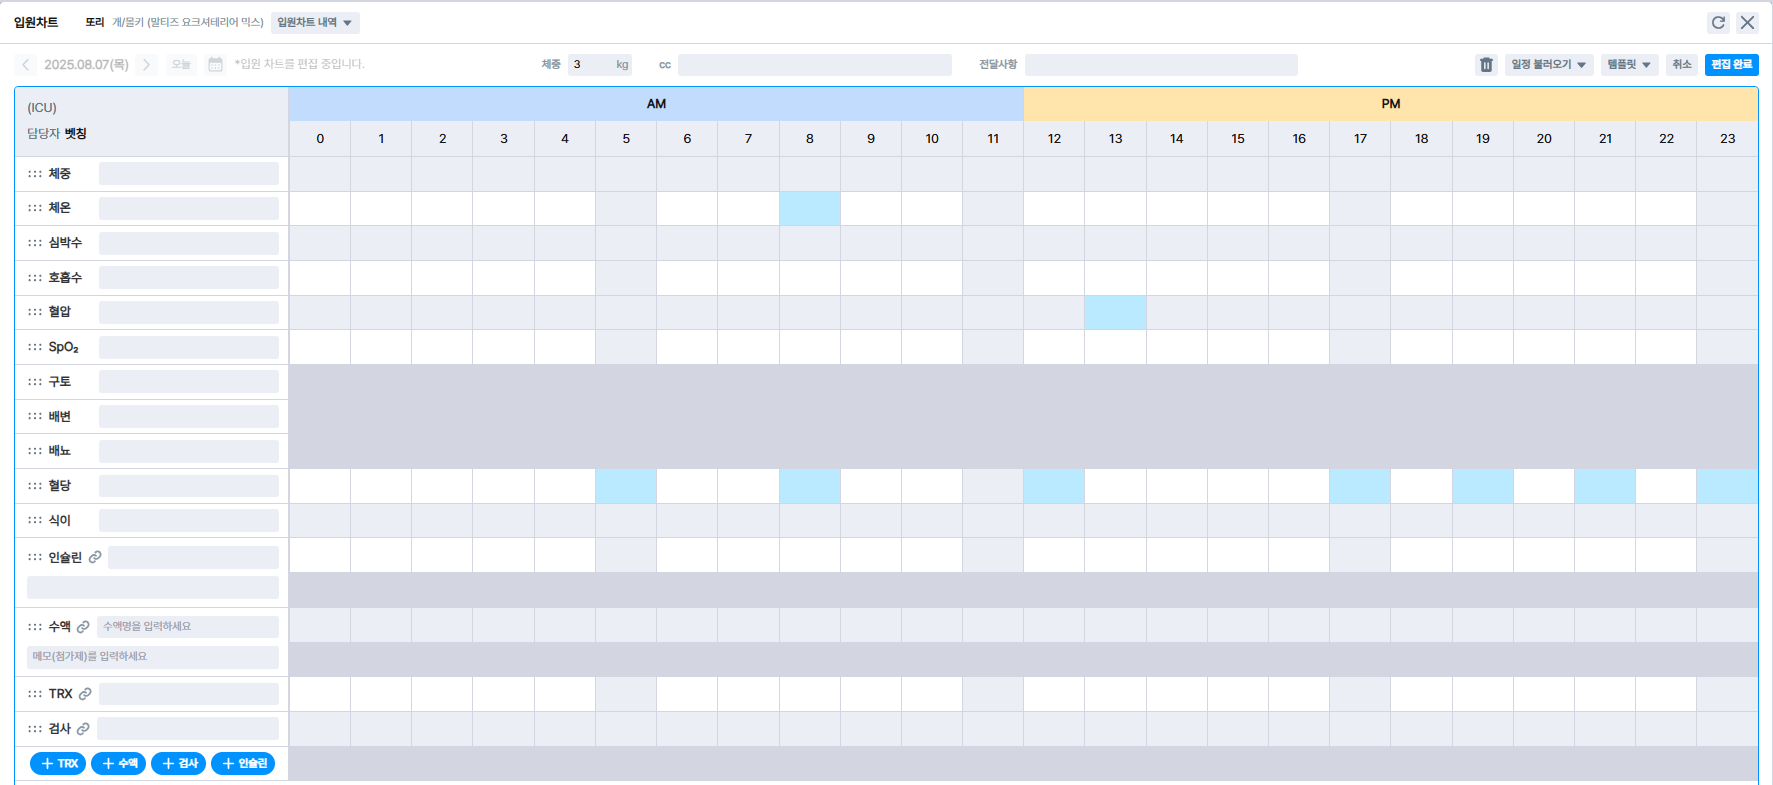Viewport: 1773px width, 785px height.
Task: Toggle the 혈당 cell at hour 19
Action: tap(1482, 486)
